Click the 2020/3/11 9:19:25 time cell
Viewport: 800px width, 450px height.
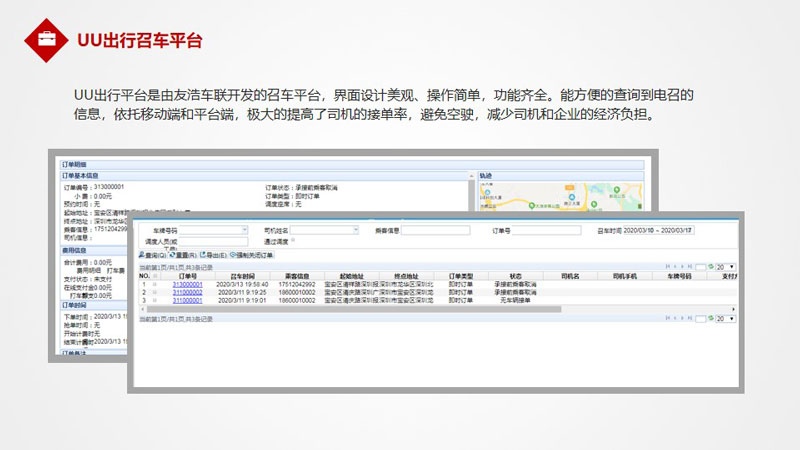[x=242, y=292]
